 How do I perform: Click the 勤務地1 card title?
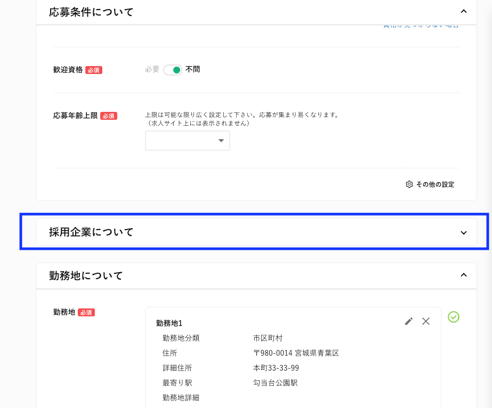[169, 323]
